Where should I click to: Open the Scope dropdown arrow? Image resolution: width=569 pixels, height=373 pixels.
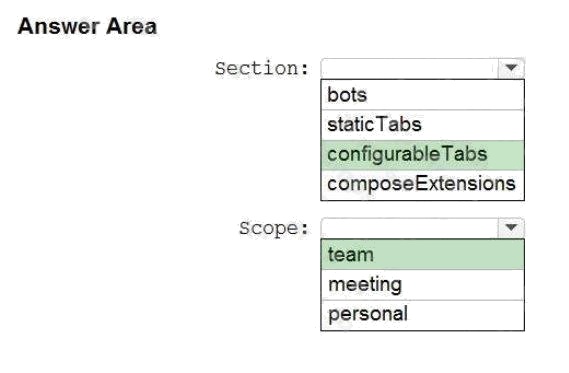(511, 228)
